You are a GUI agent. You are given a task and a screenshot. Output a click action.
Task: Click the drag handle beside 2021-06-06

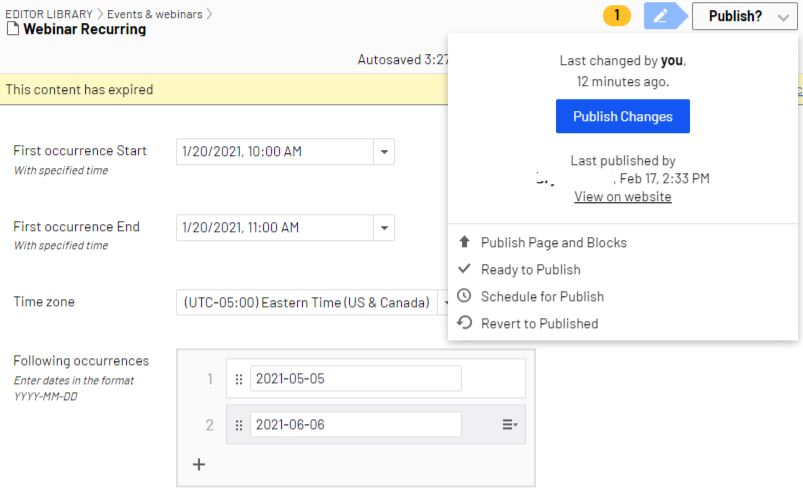click(x=239, y=425)
